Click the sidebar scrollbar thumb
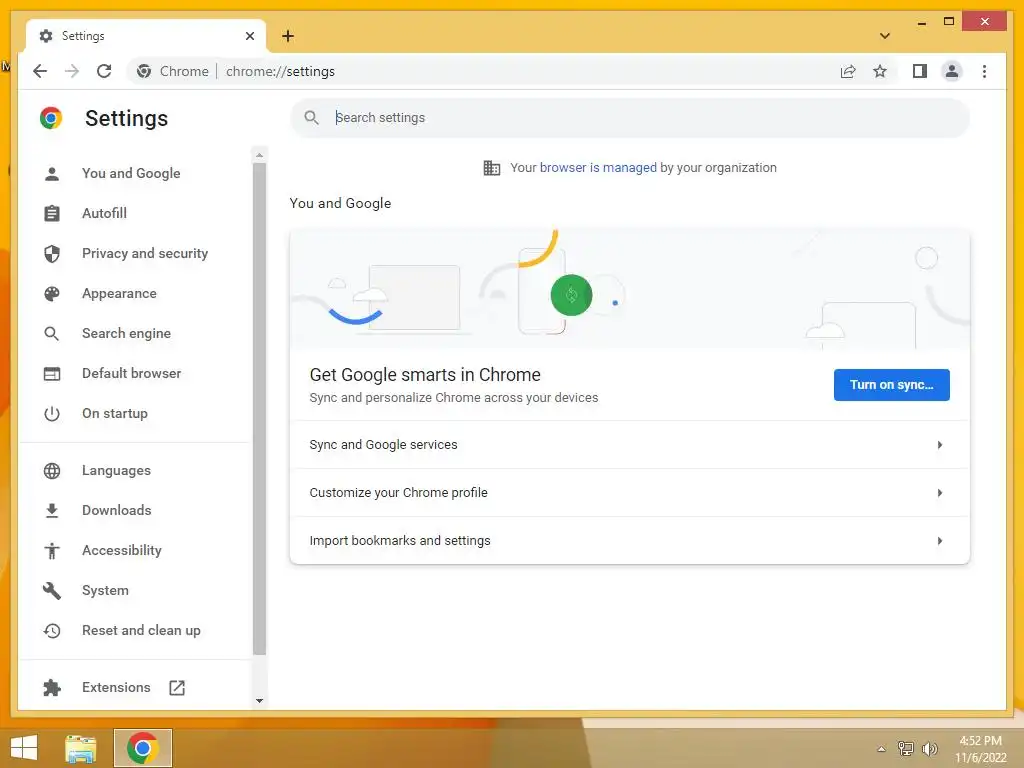The width and height of the screenshot is (1024, 768). coord(259,408)
